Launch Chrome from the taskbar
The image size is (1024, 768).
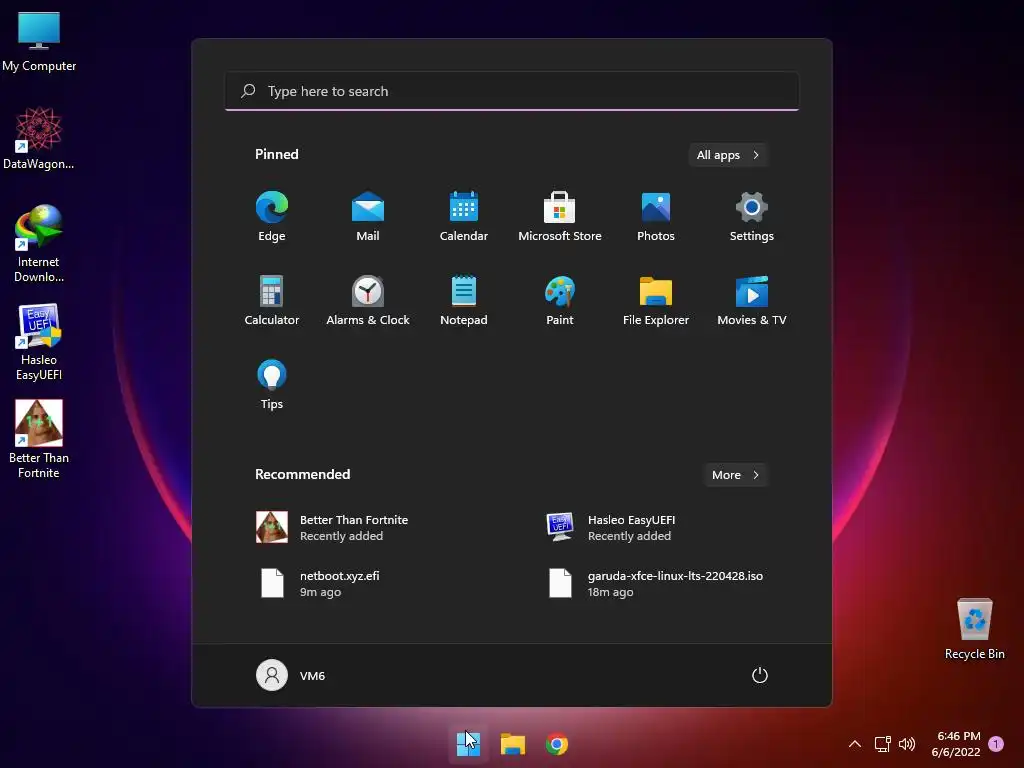(557, 744)
